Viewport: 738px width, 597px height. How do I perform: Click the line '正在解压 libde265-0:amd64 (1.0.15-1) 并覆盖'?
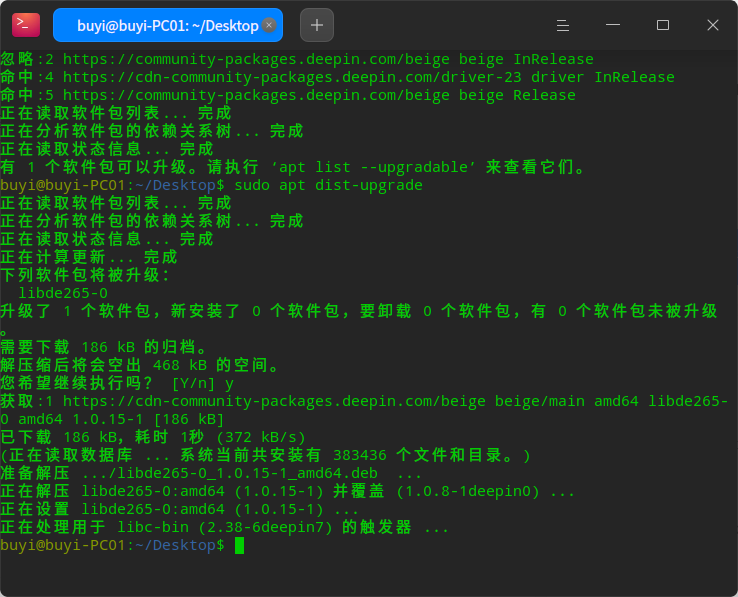288,491
